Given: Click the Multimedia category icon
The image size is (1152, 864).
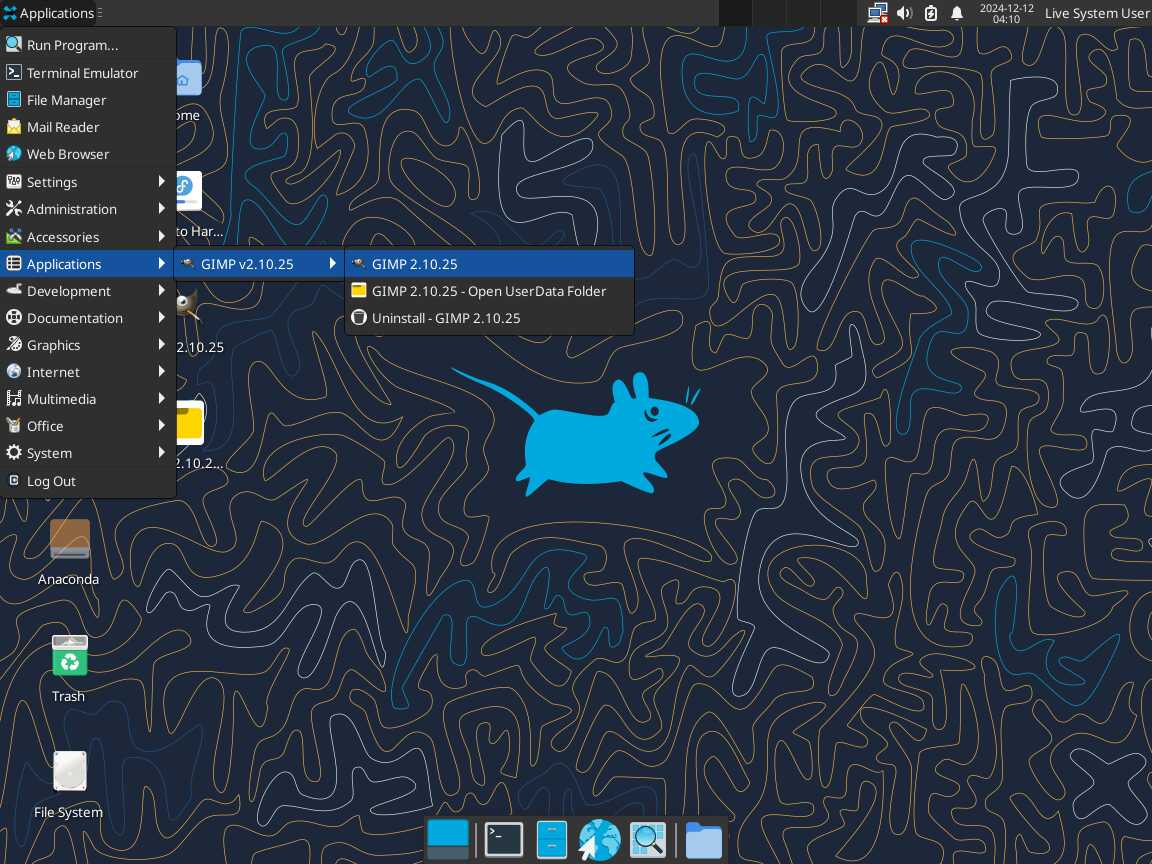Looking at the screenshot, I should (13, 398).
